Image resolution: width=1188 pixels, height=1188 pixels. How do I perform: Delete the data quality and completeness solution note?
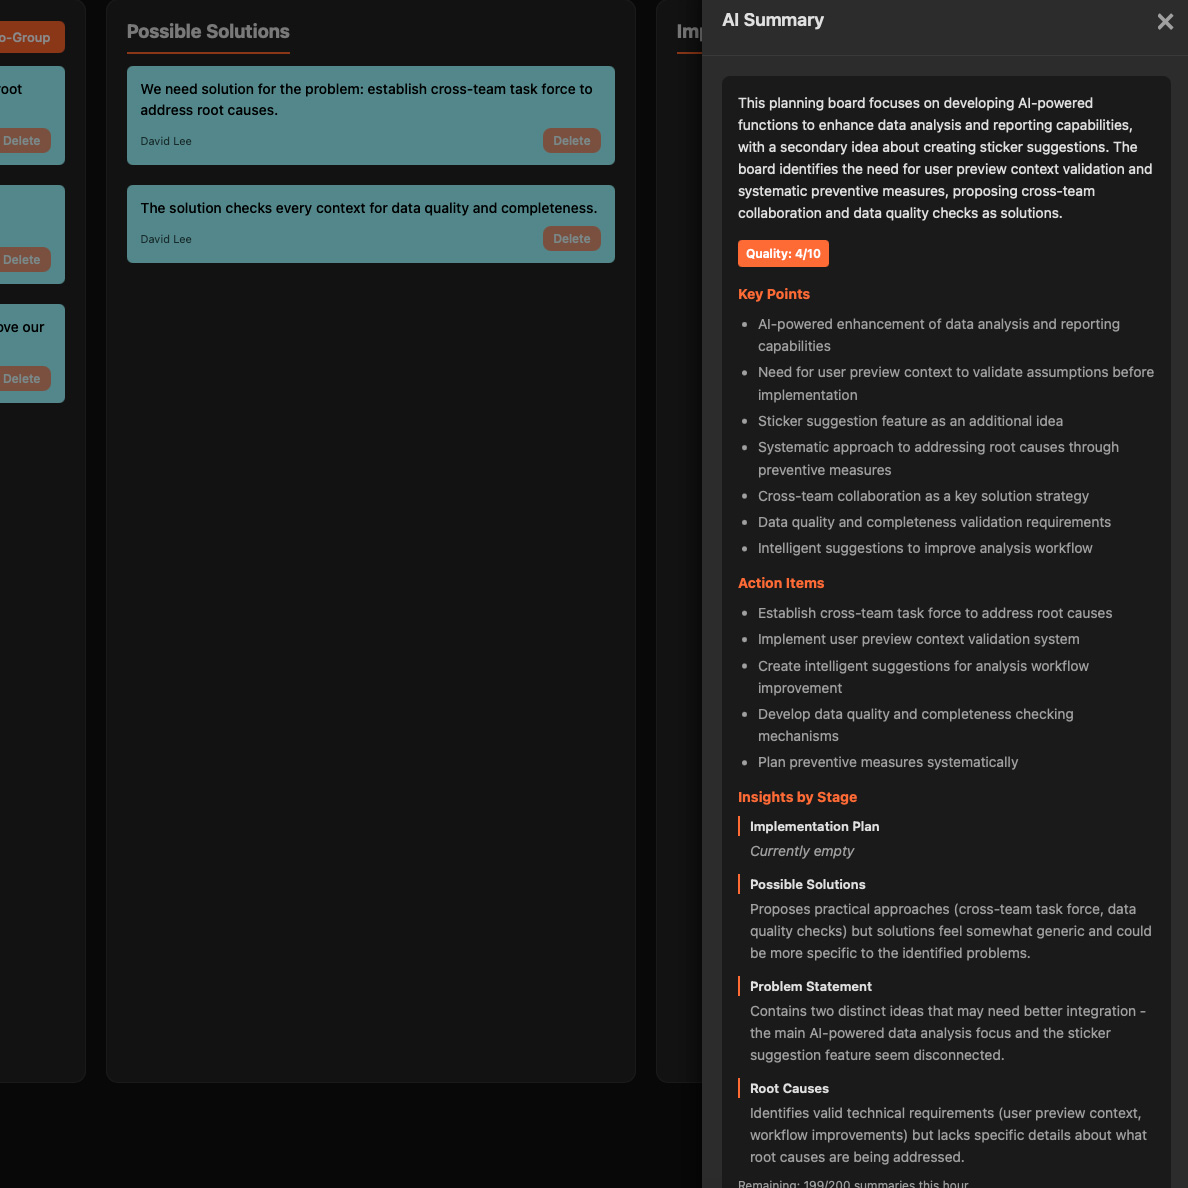(x=571, y=238)
